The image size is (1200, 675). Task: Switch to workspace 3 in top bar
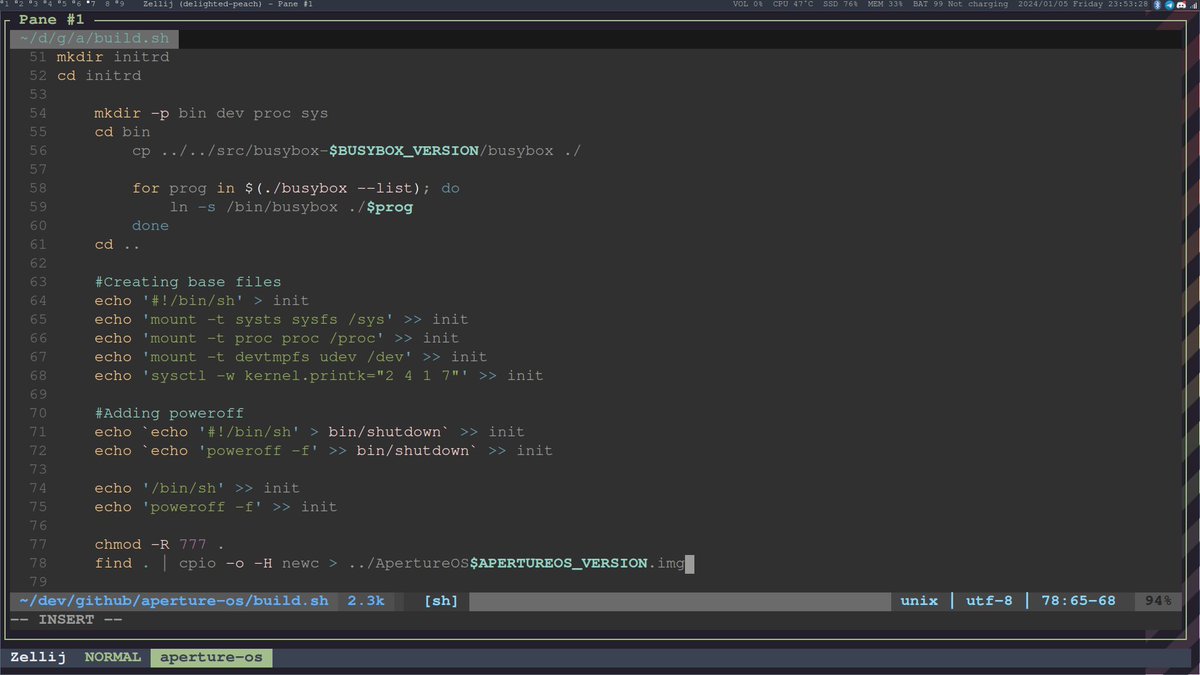click(x=34, y=4)
